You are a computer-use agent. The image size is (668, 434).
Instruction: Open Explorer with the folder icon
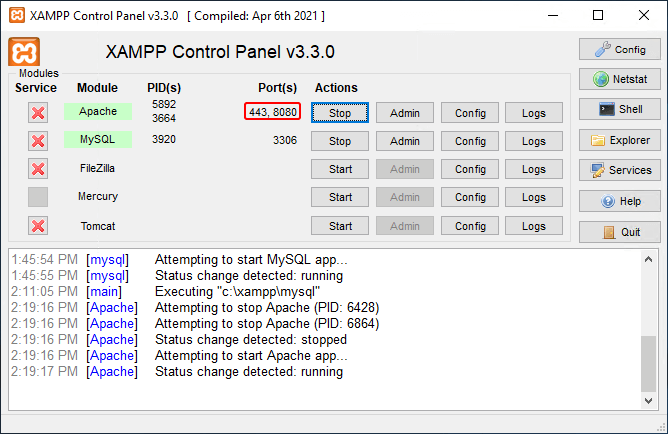[x=619, y=140]
